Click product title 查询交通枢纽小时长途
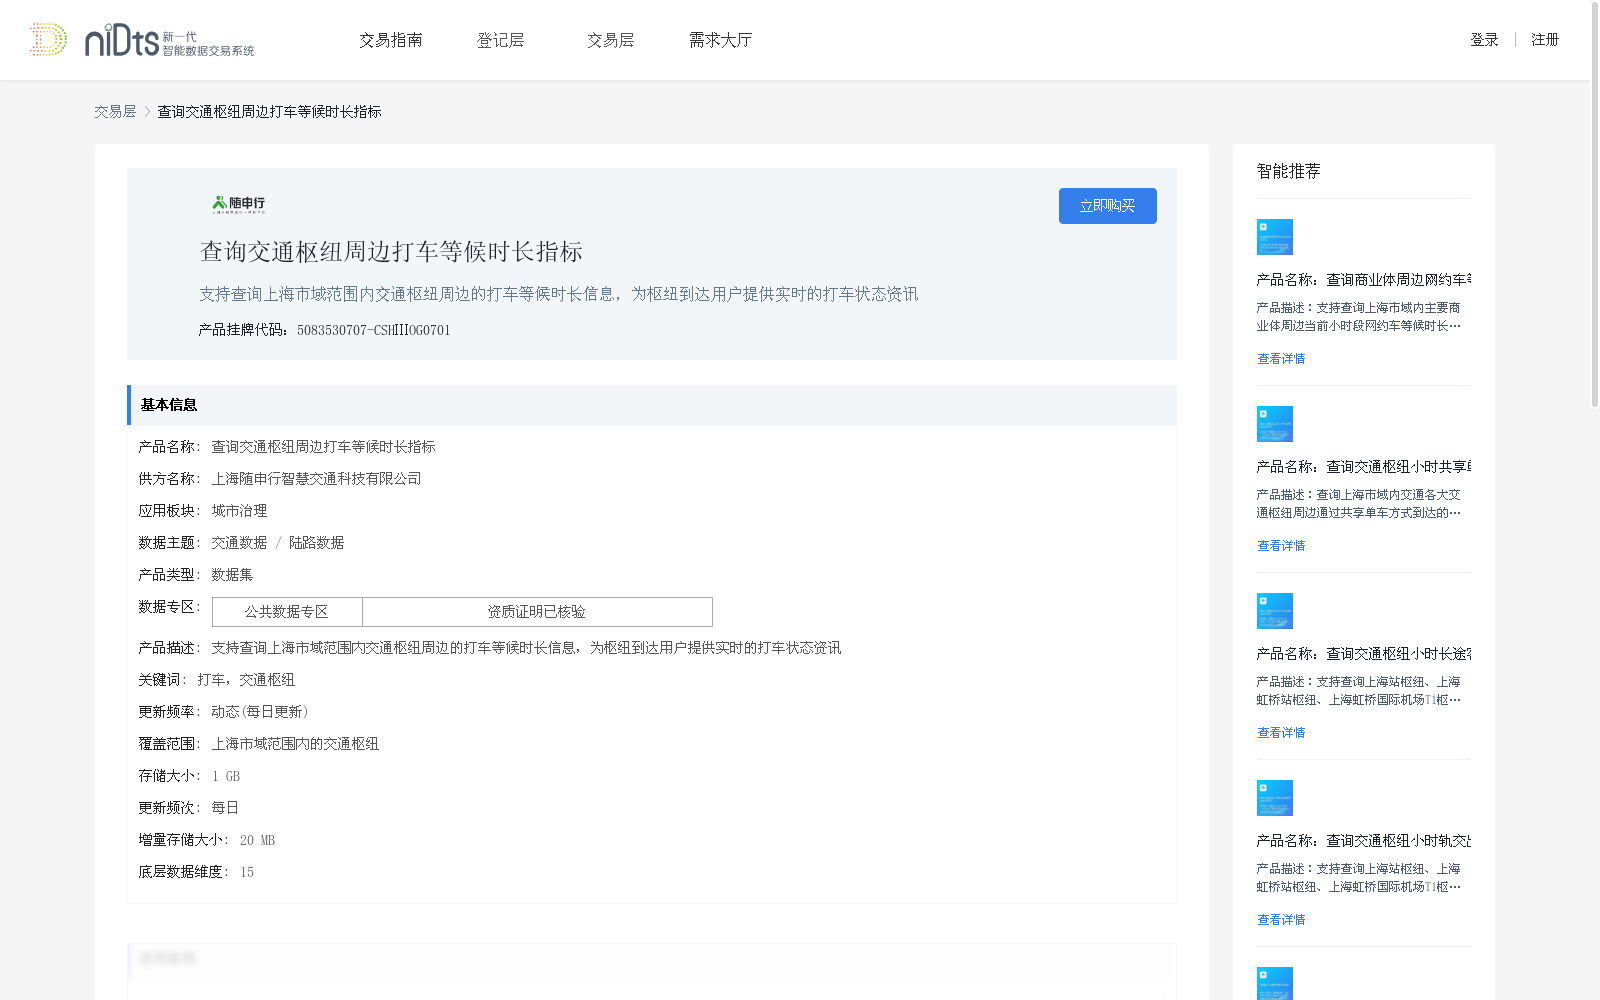1600x1000 pixels. (1364, 654)
